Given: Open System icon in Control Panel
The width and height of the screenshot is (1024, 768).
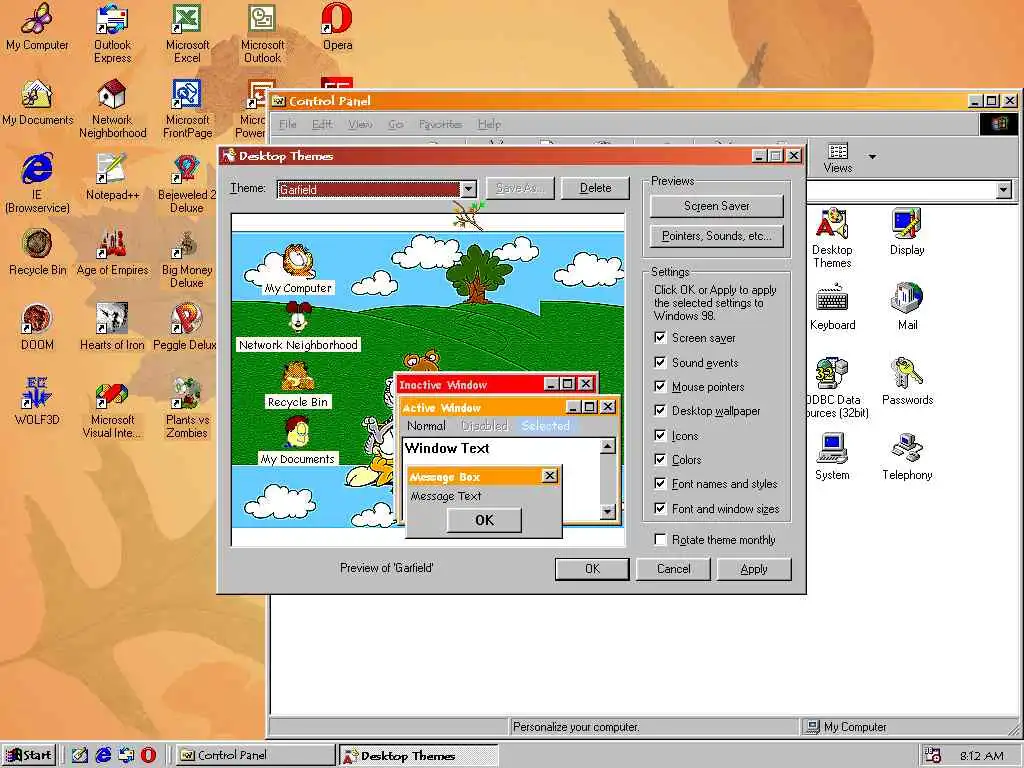Looking at the screenshot, I should point(832,457).
